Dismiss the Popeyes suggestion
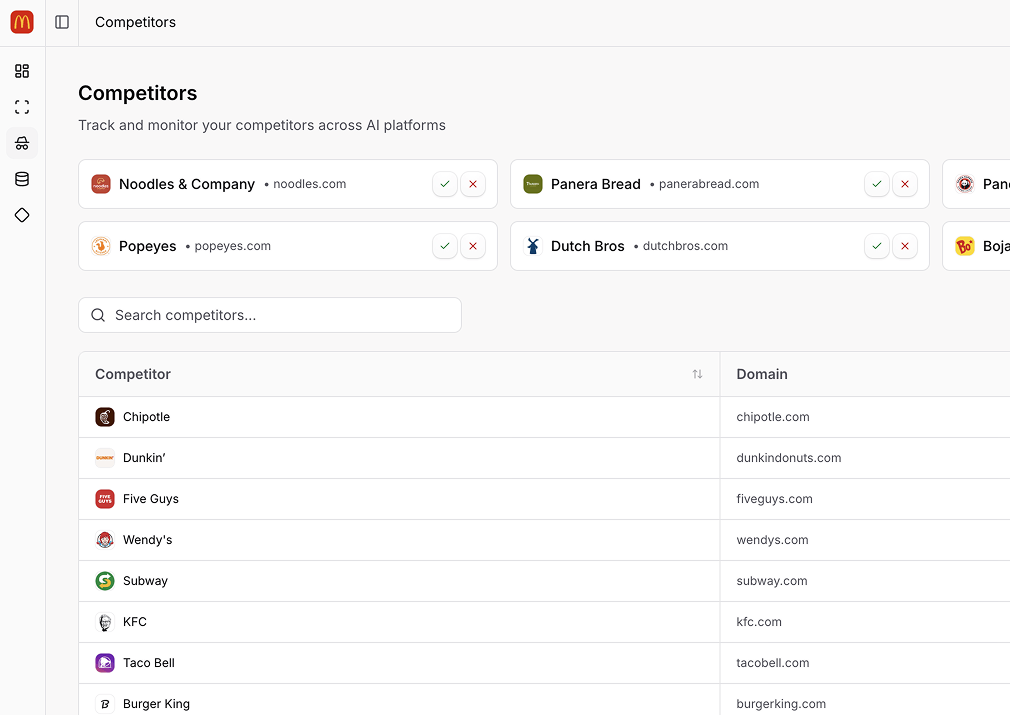The width and height of the screenshot is (1010, 715). click(x=472, y=246)
